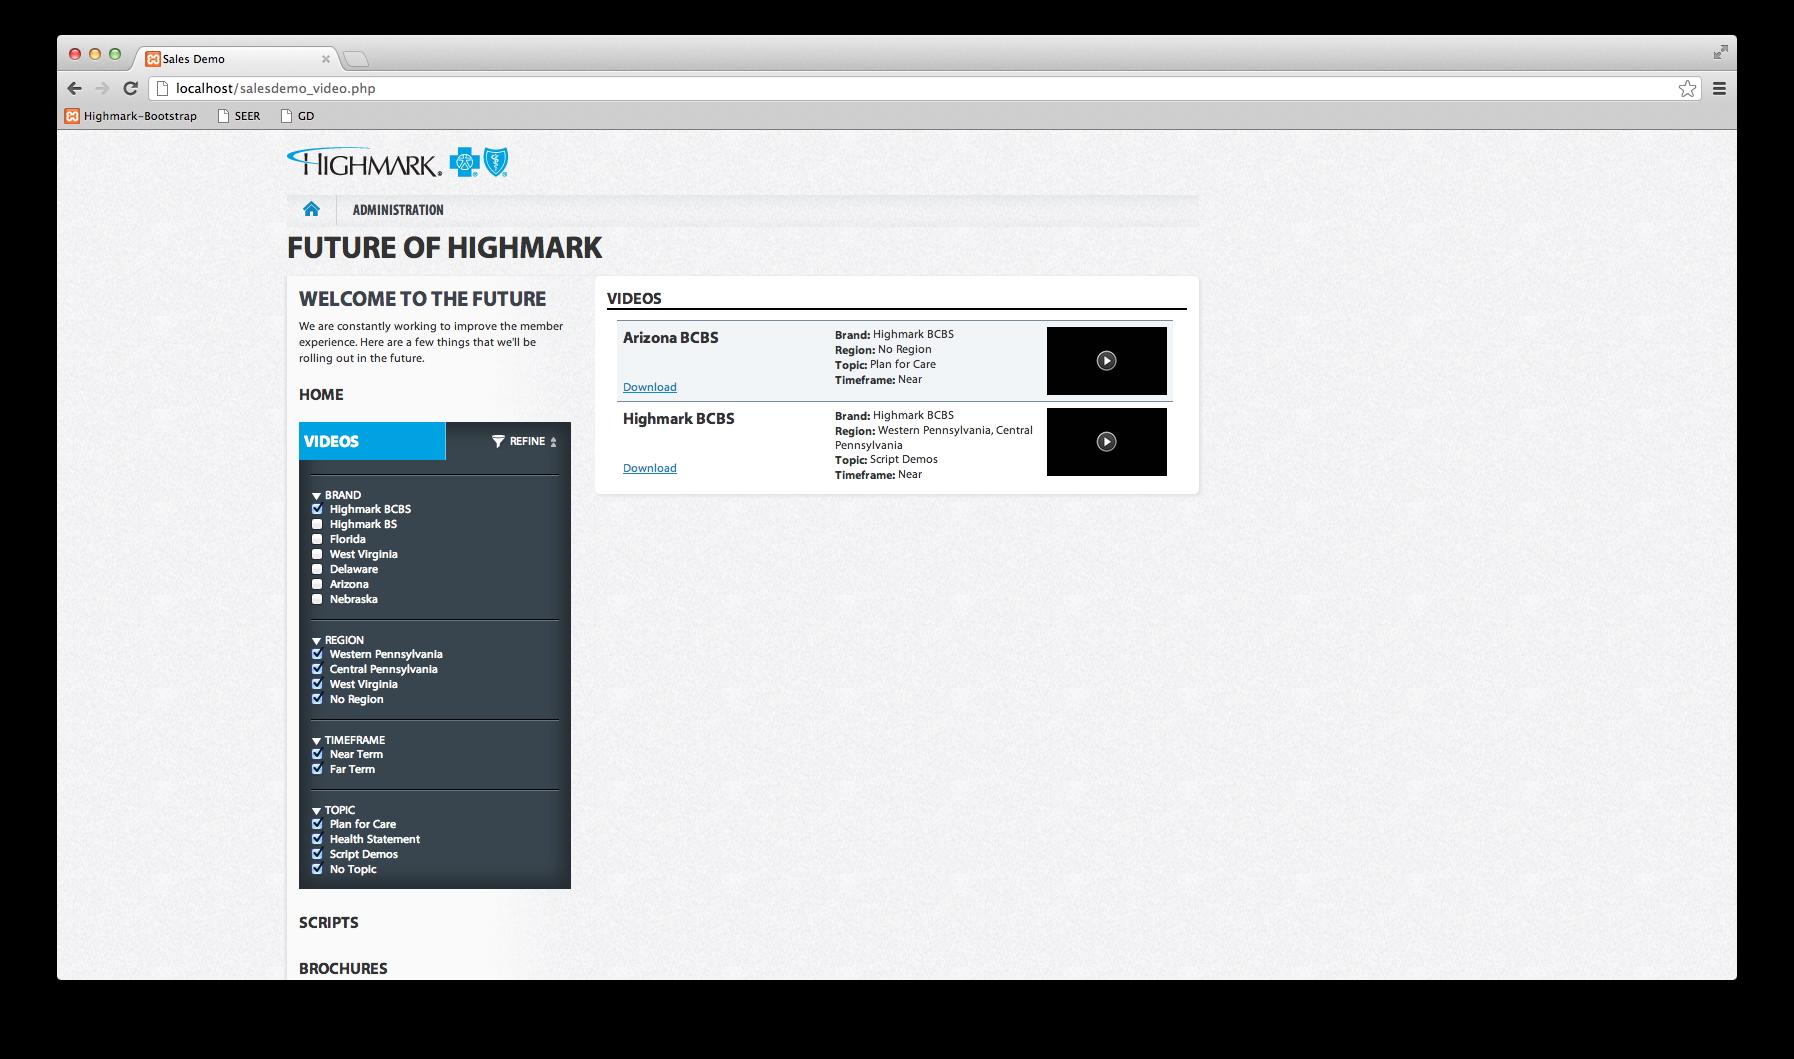Open the ADMINISTRATION menu item
This screenshot has height=1059, width=1794.
click(398, 210)
